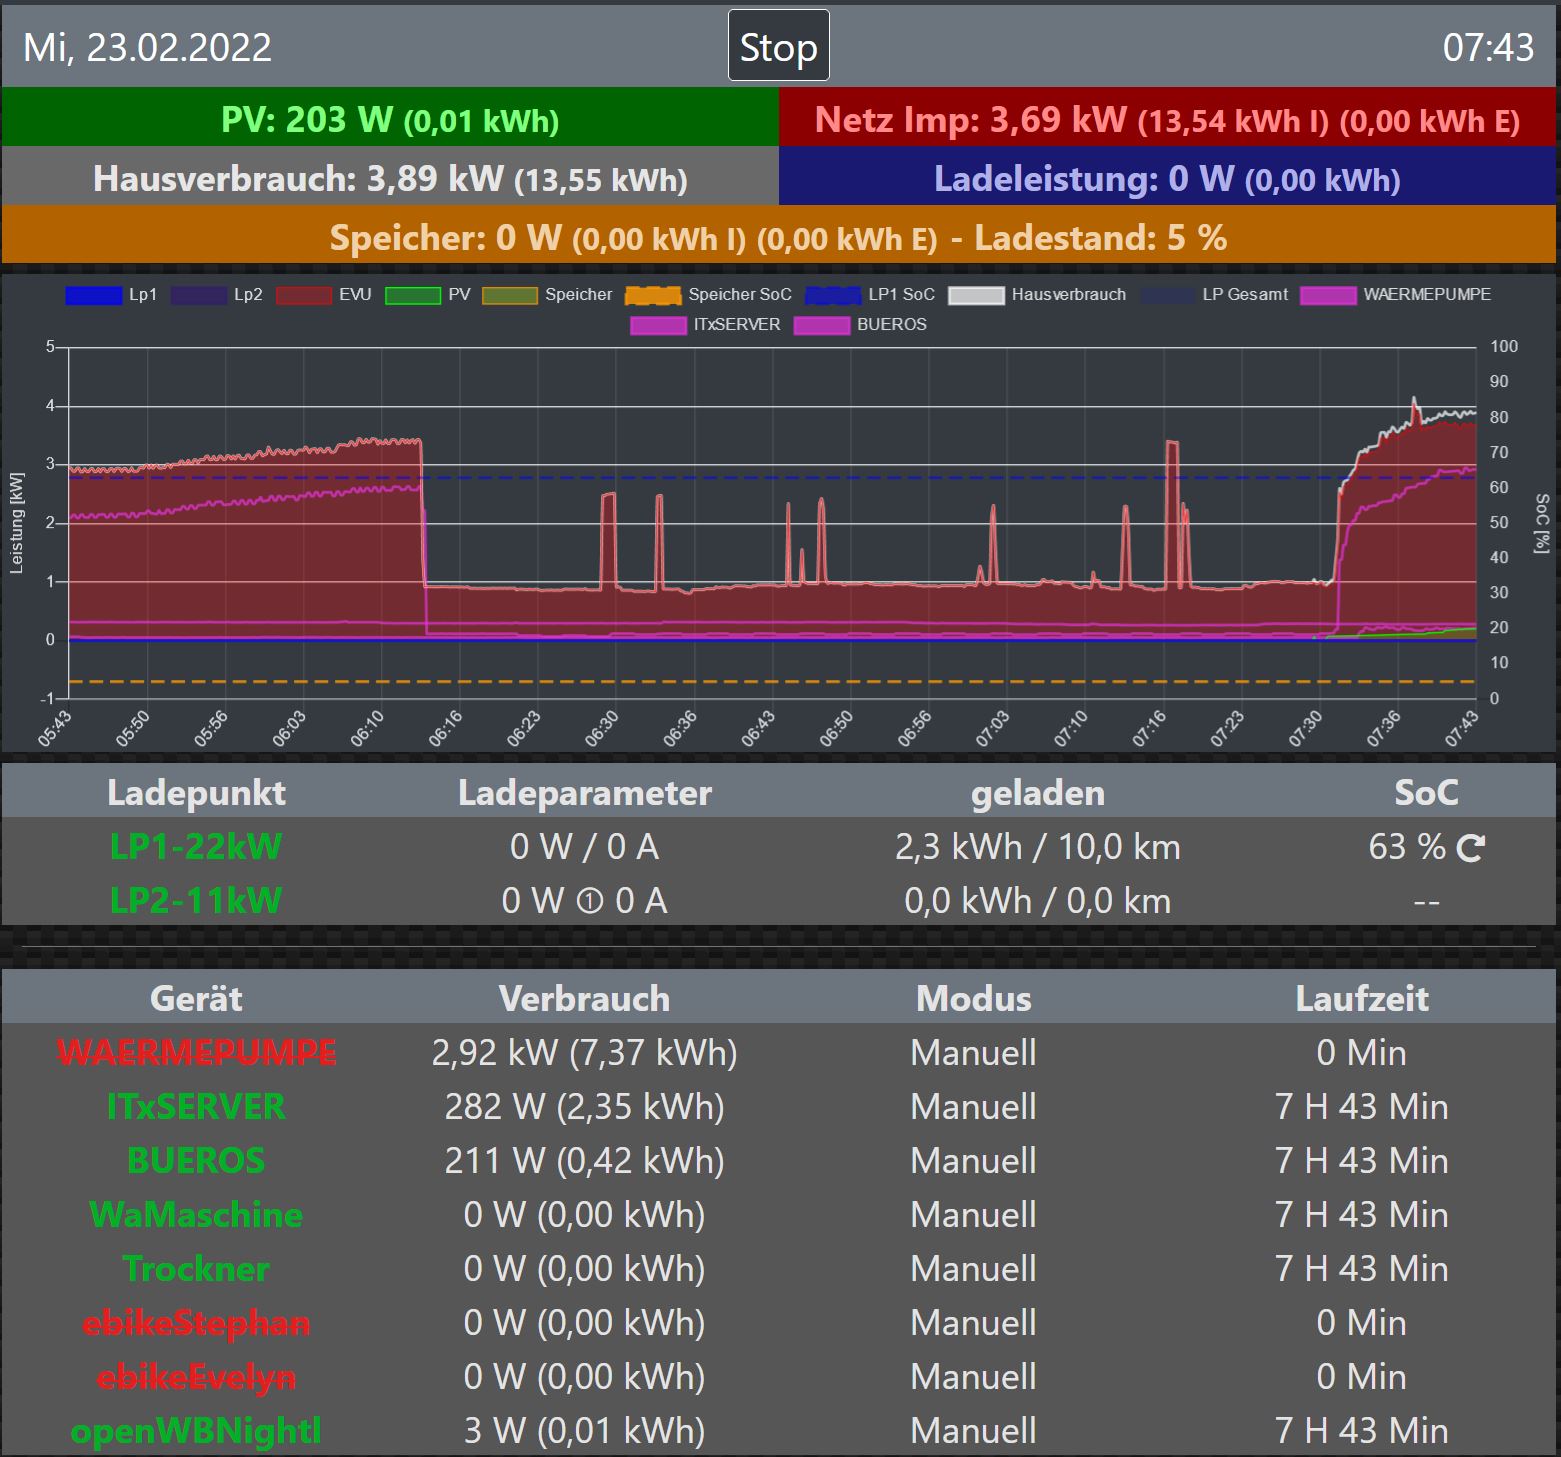Click Manuell mode for ITxSERVER
The height and width of the screenshot is (1457, 1561).
973,1107
